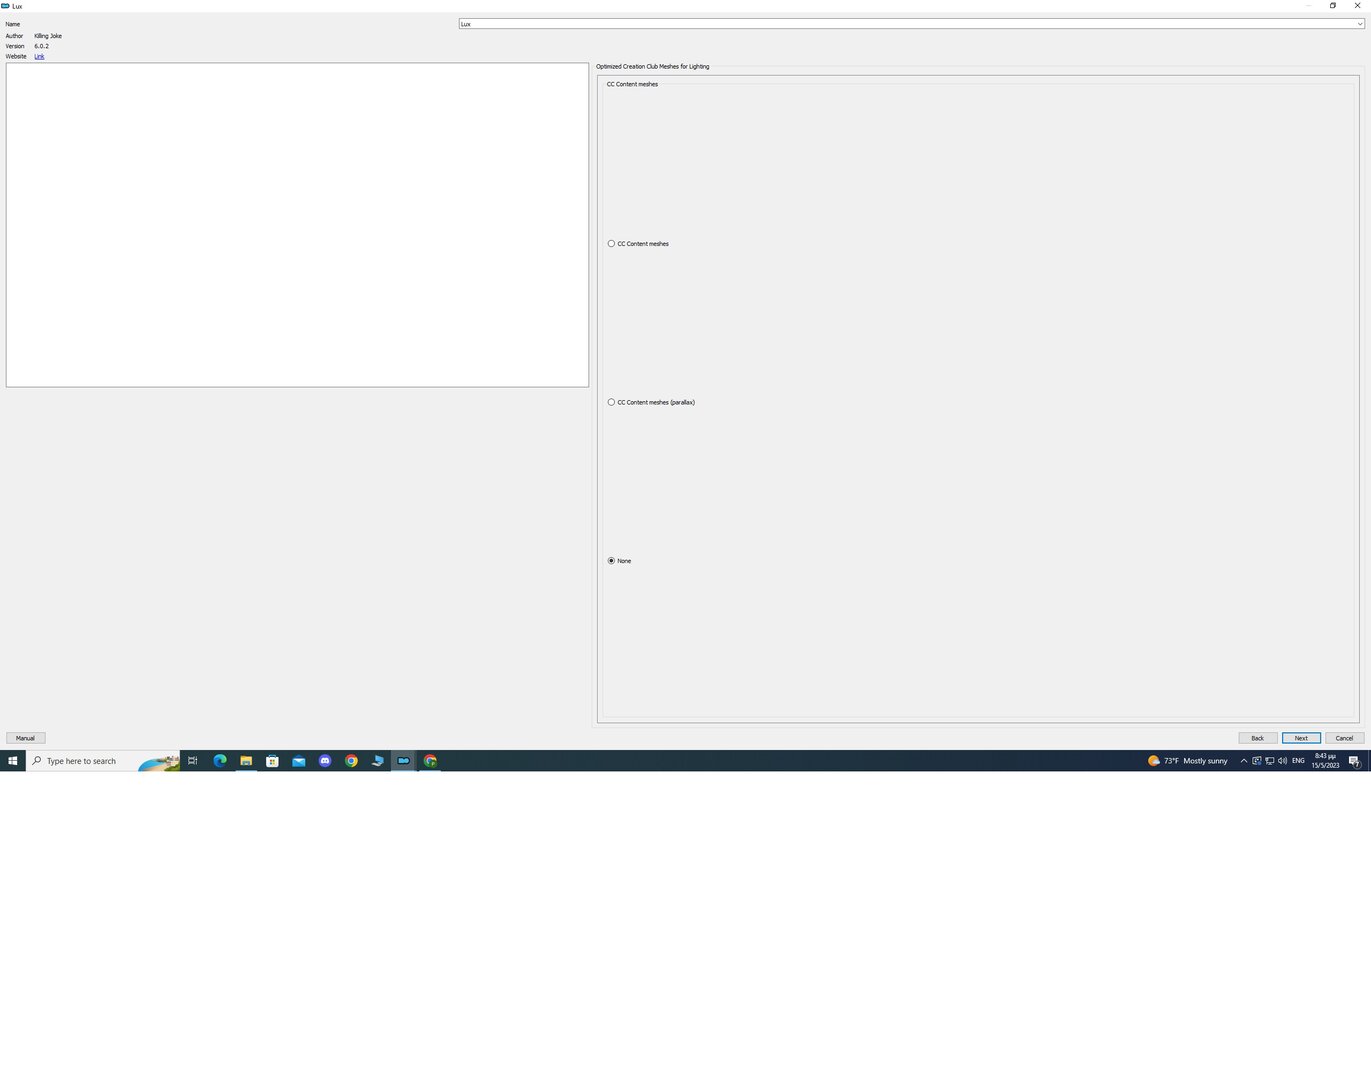Image resolution: width=1371 pixels, height=1080 pixels.
Task: Open the Website Link hyperlink
Action: click(39, 57)
